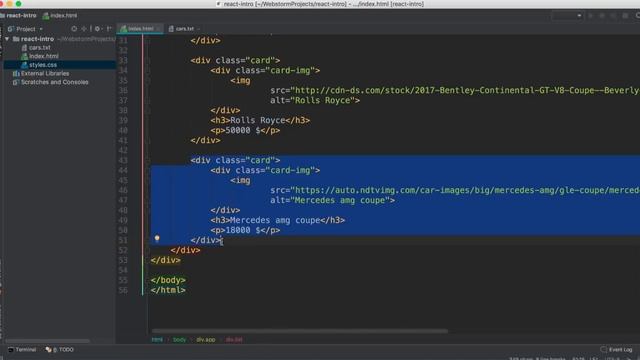Open the Terminal tool window
640x360 pixels.
(22, 350)
